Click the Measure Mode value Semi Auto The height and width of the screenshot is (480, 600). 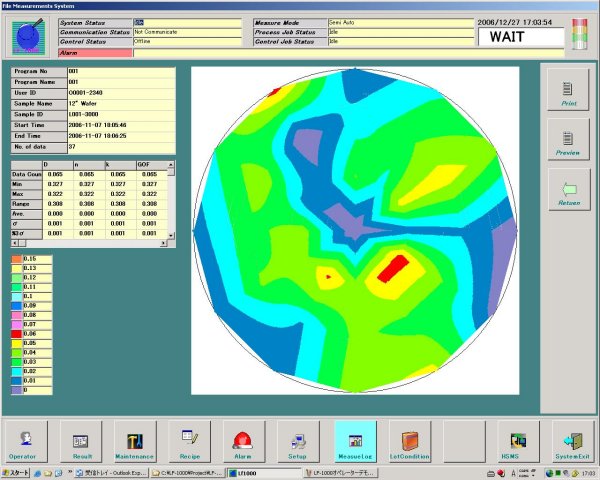(401, 23)
